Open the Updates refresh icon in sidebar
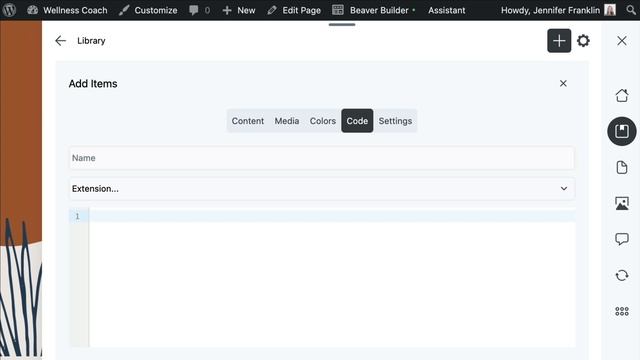 coord(622,276)
